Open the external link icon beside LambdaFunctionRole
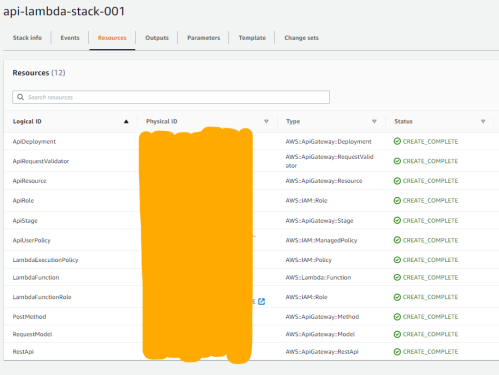Screen dimensions: 499x375 (x=261, y=302)
